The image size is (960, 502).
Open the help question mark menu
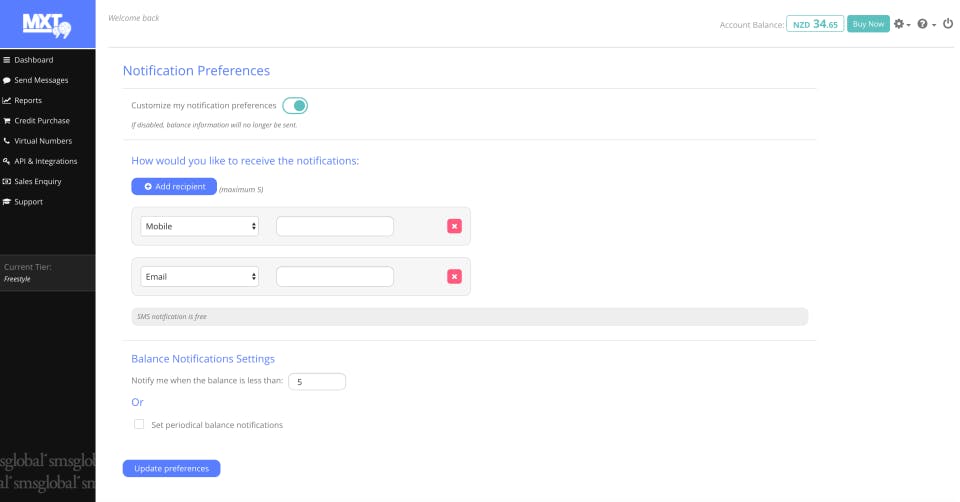pos(925,24)
